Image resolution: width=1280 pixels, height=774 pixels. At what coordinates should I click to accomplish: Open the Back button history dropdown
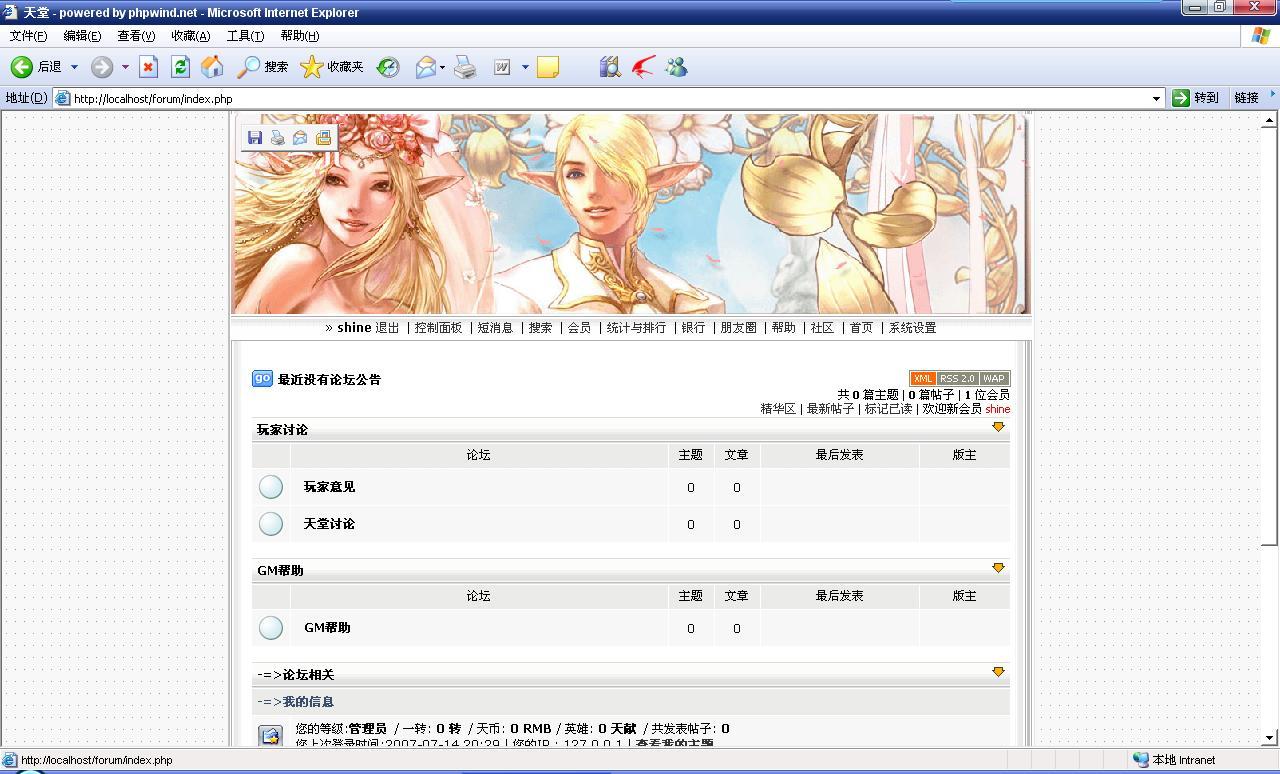point(74,67)
